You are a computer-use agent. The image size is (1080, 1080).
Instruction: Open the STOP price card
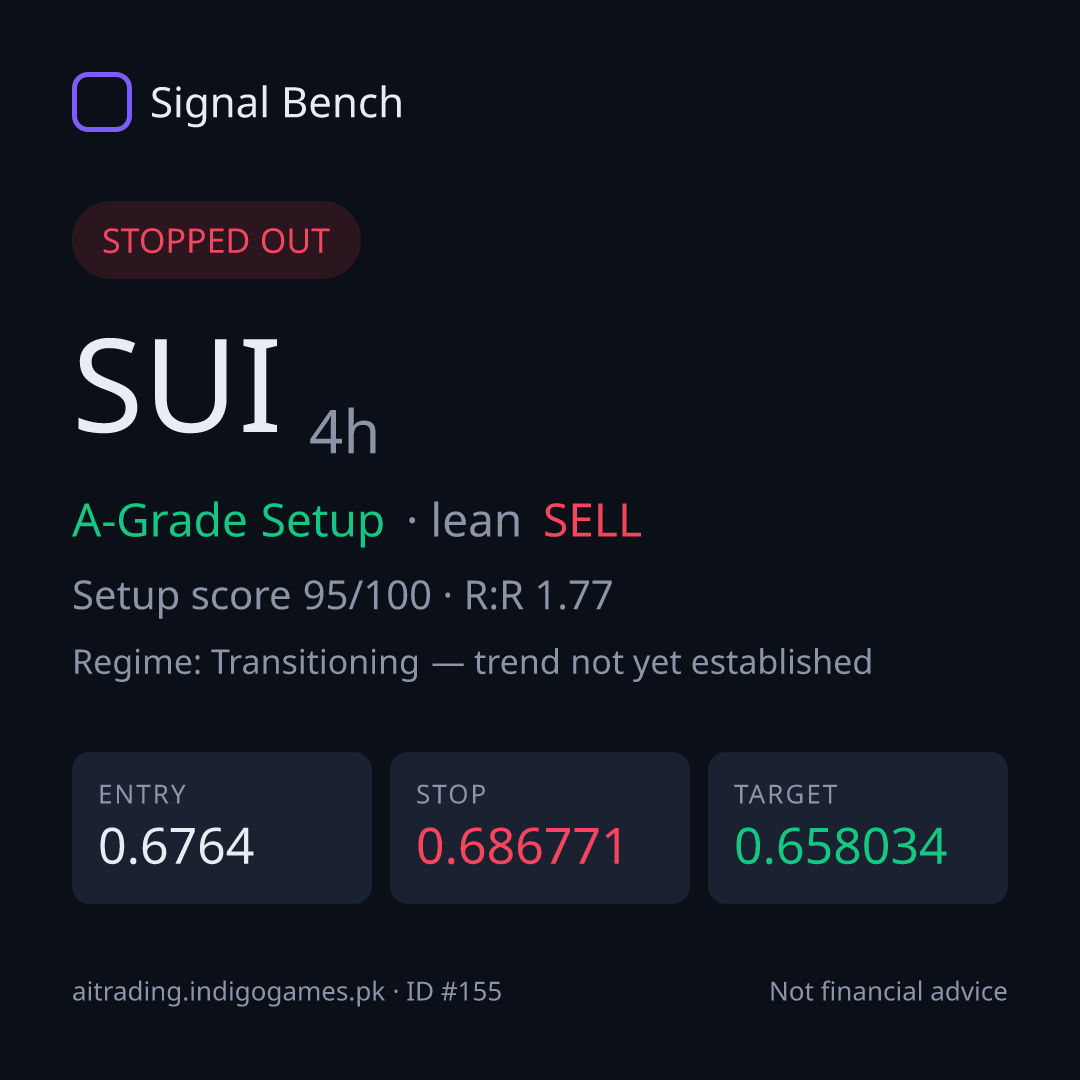click(x=540, y=828)
